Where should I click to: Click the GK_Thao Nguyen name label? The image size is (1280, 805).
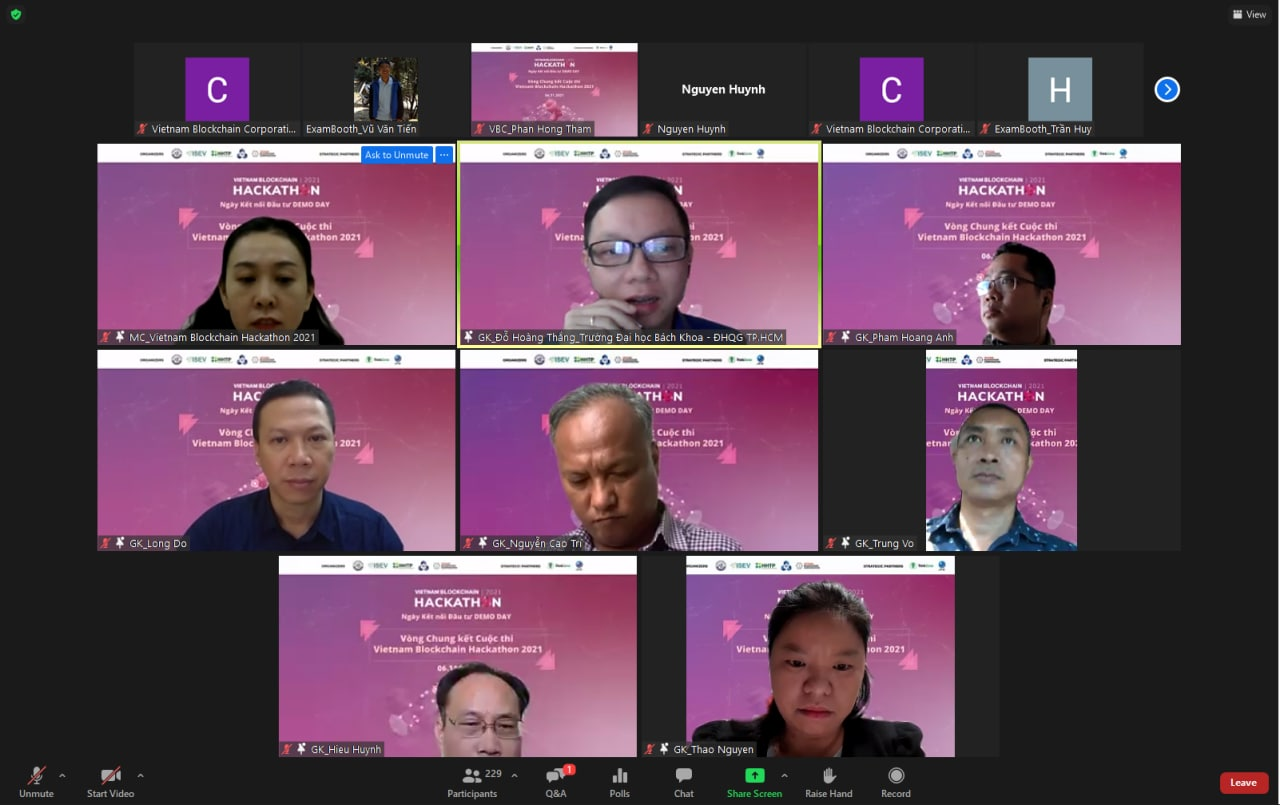(714, 750)
